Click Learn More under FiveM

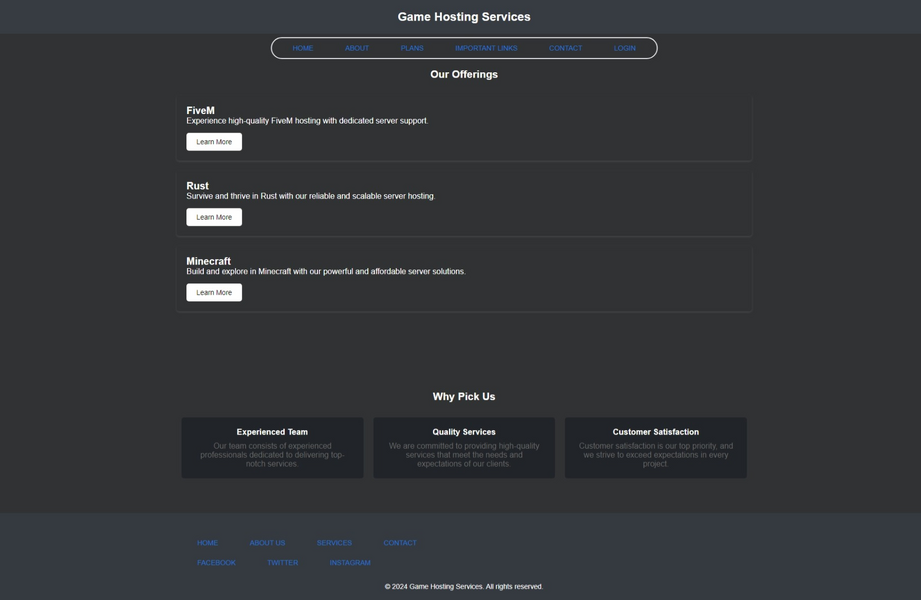[214, 142]
